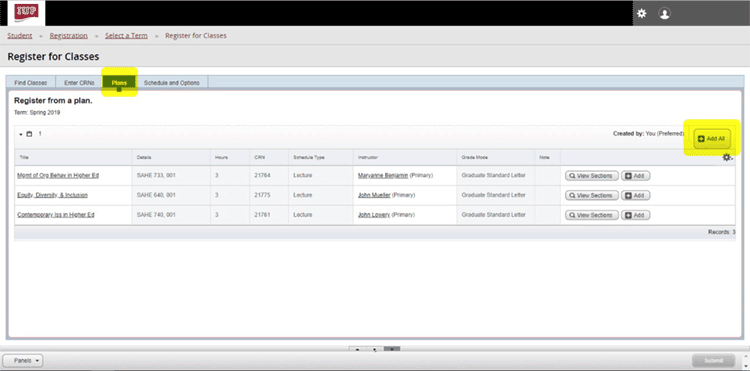This screenshot has width=750, height=371.
Task: Sort by the Instructor column header
Action: [405, 157]
